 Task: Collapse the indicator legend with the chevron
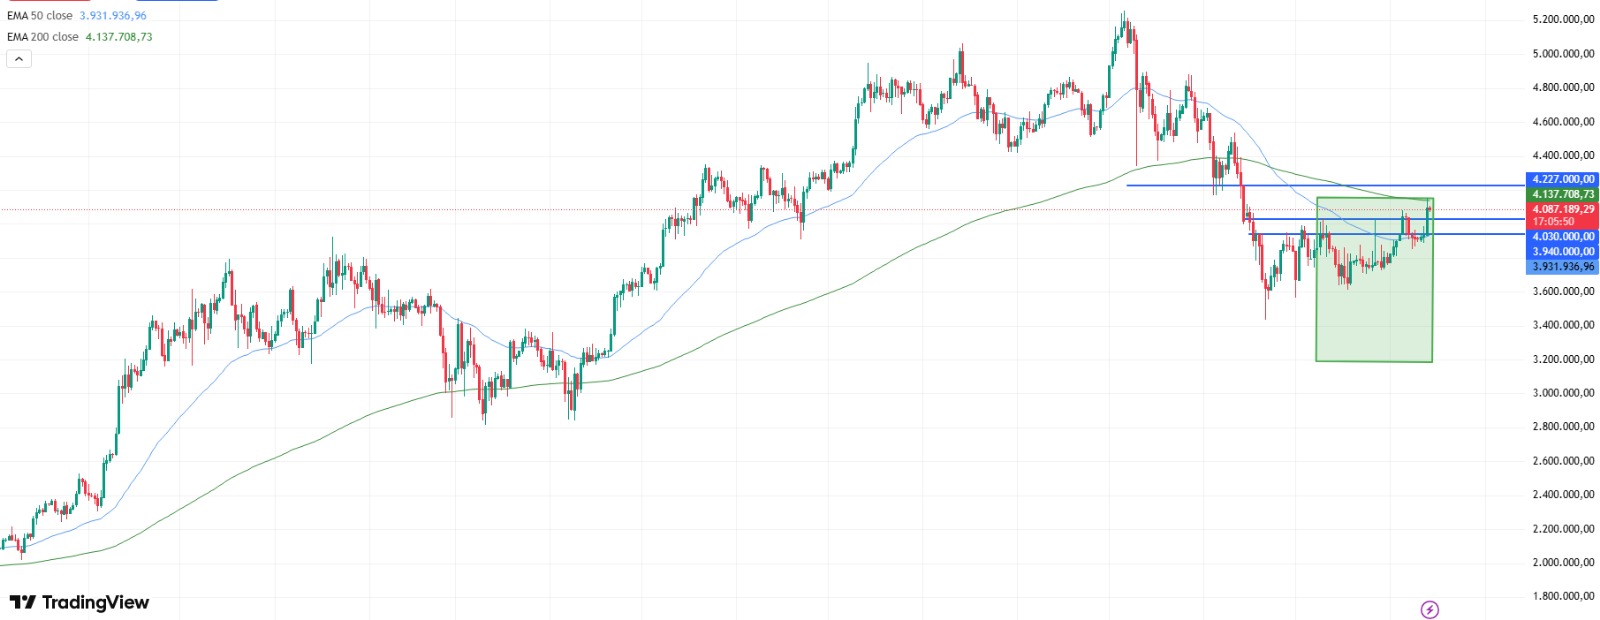pos(19,59)
